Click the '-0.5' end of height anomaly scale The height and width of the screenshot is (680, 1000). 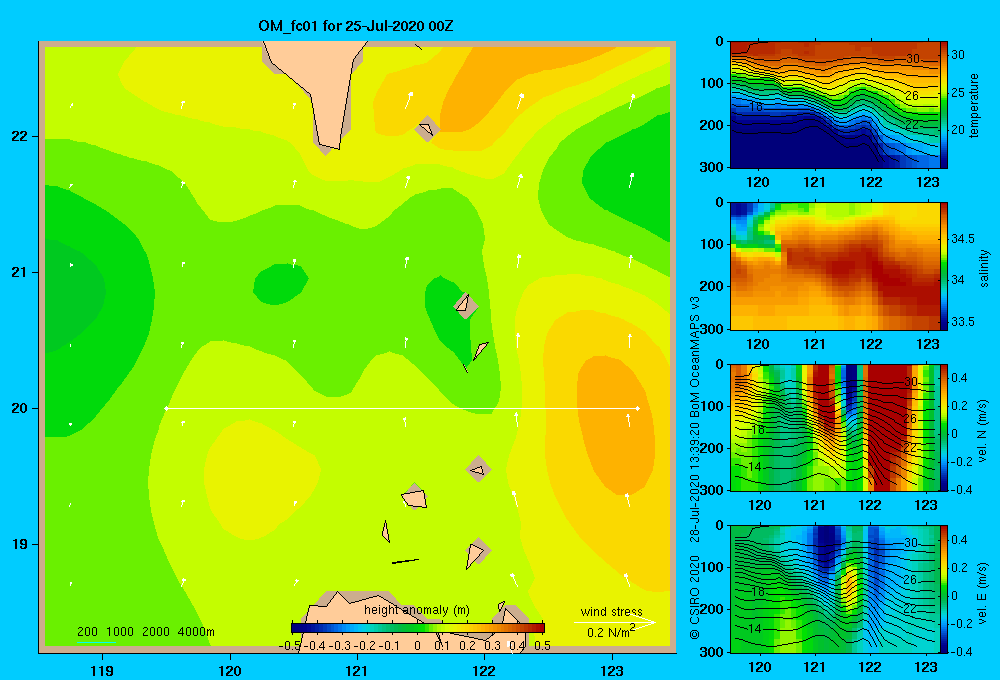290,646
